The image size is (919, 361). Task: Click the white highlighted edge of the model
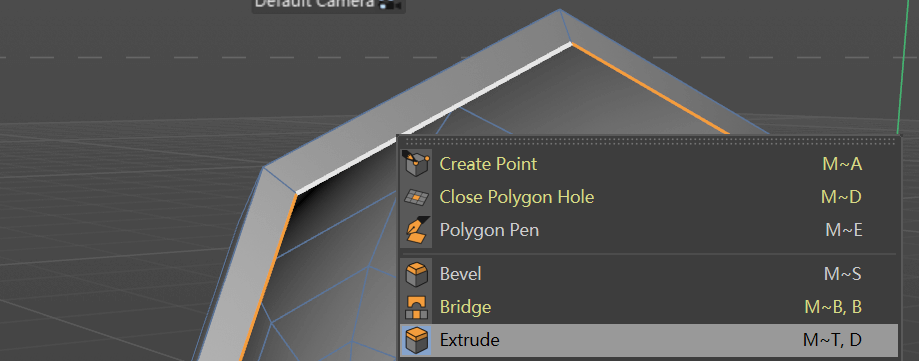[434, 118]
